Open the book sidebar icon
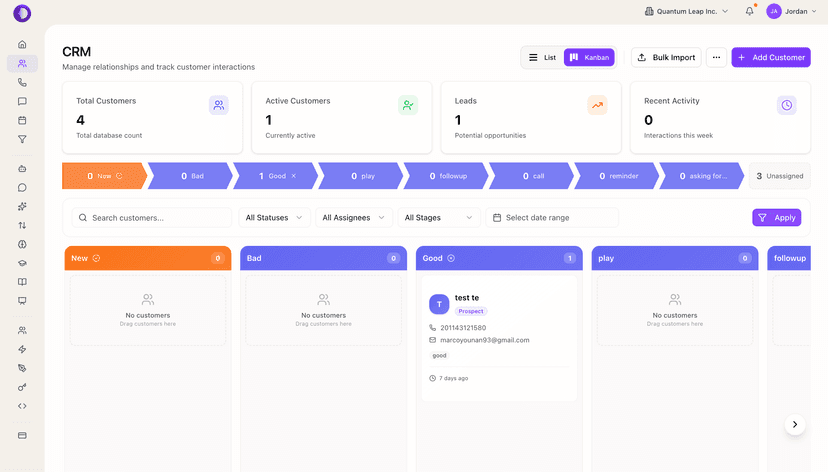The image size is (828, 472). point(22,282)
